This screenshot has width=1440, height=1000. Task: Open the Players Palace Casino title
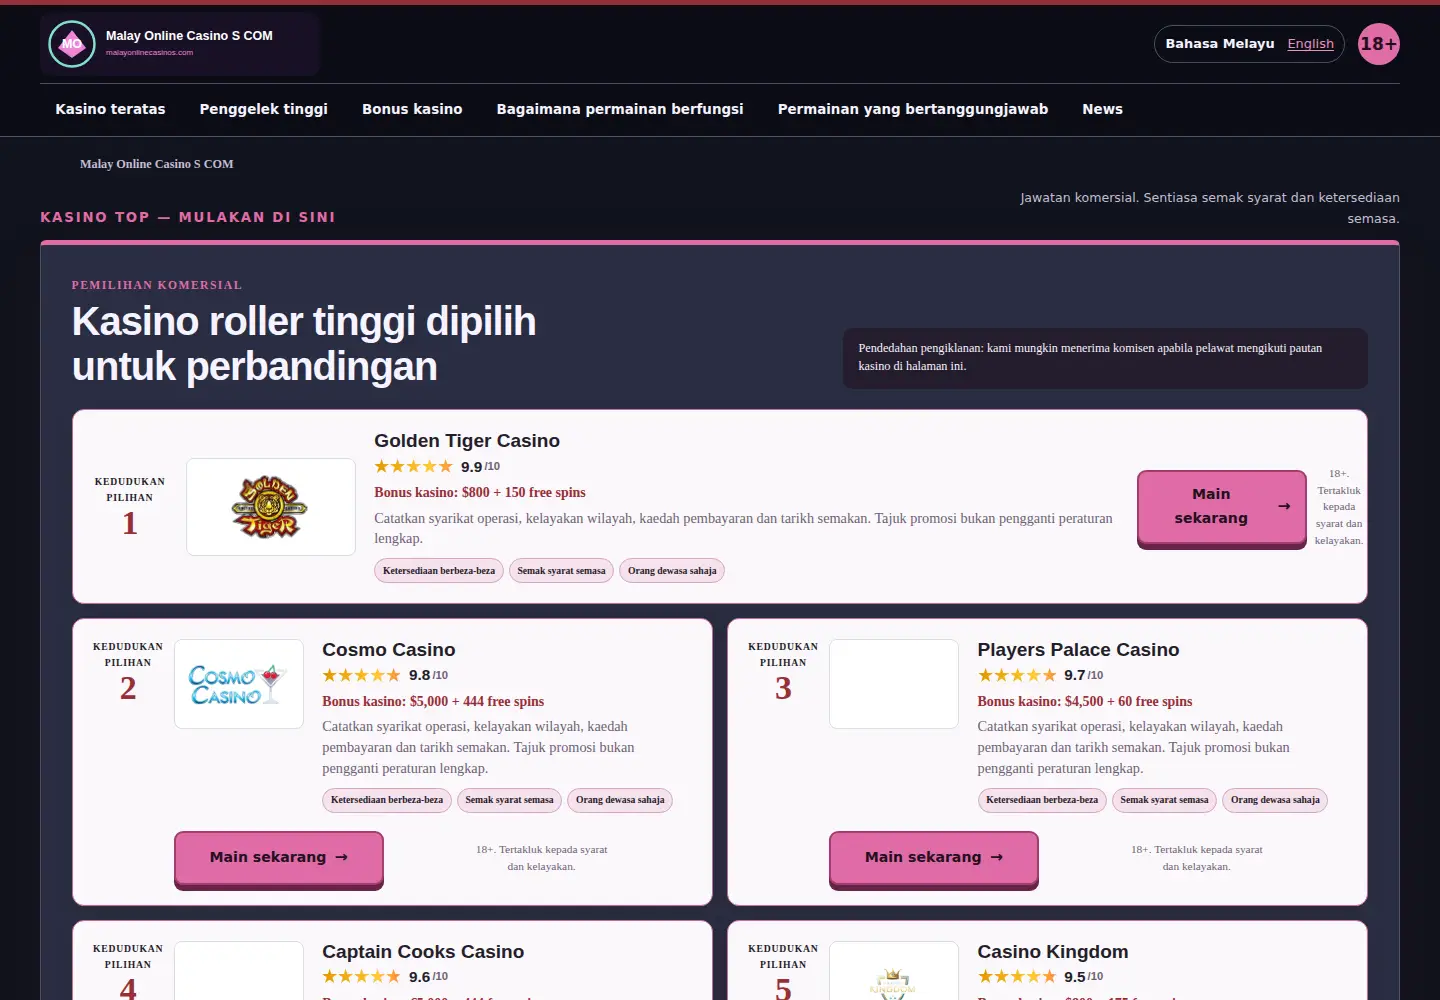pyautogui.click(x=1078, y=650)
